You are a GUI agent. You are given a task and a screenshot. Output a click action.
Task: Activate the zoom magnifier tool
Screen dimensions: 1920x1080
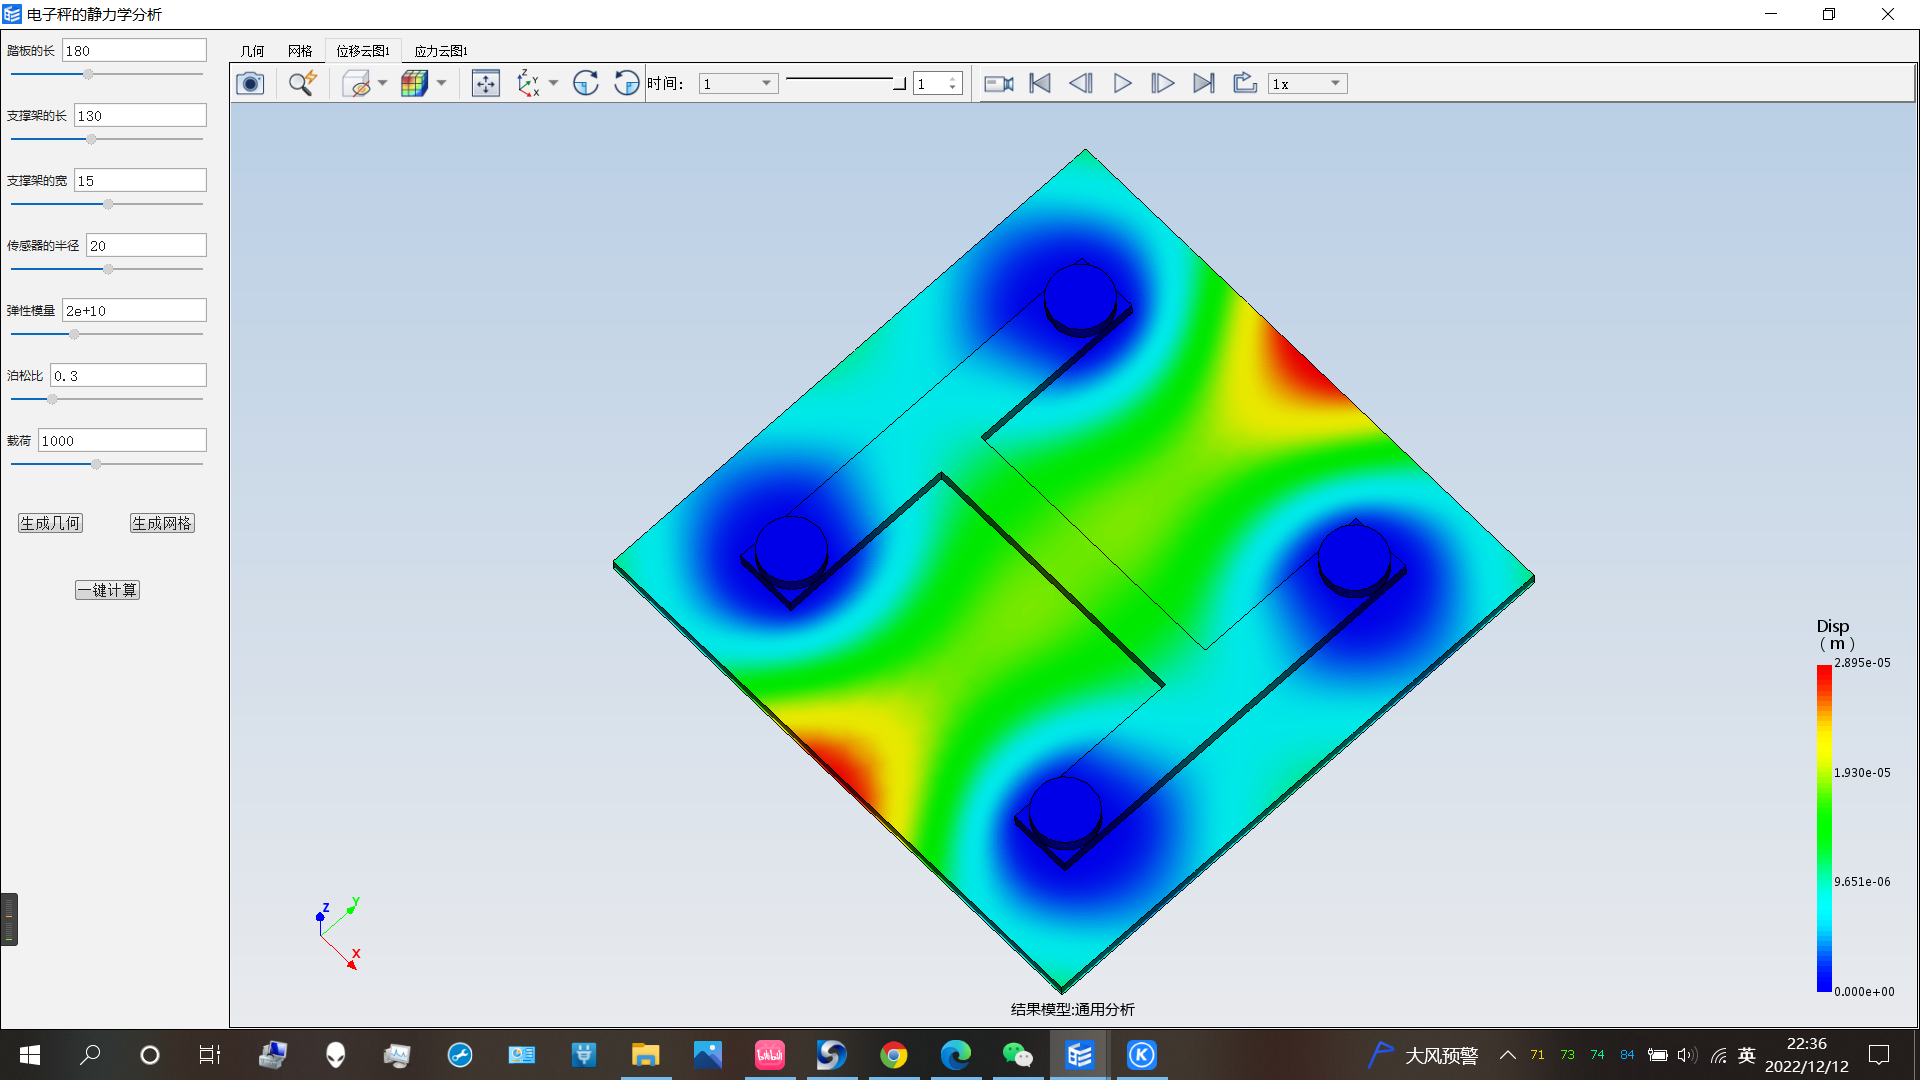tap(302, 83)
